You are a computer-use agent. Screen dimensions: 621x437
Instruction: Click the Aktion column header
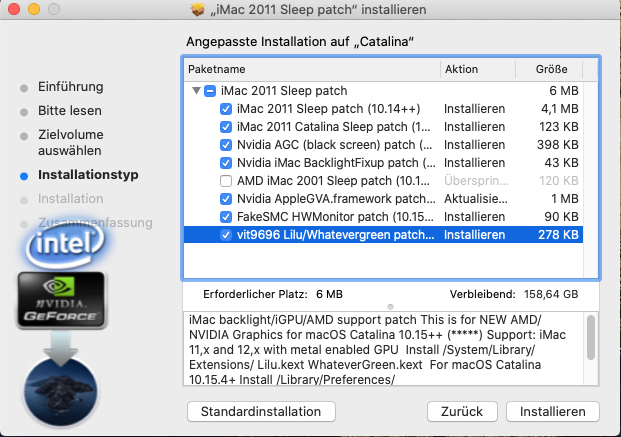[x=478, y=69]
